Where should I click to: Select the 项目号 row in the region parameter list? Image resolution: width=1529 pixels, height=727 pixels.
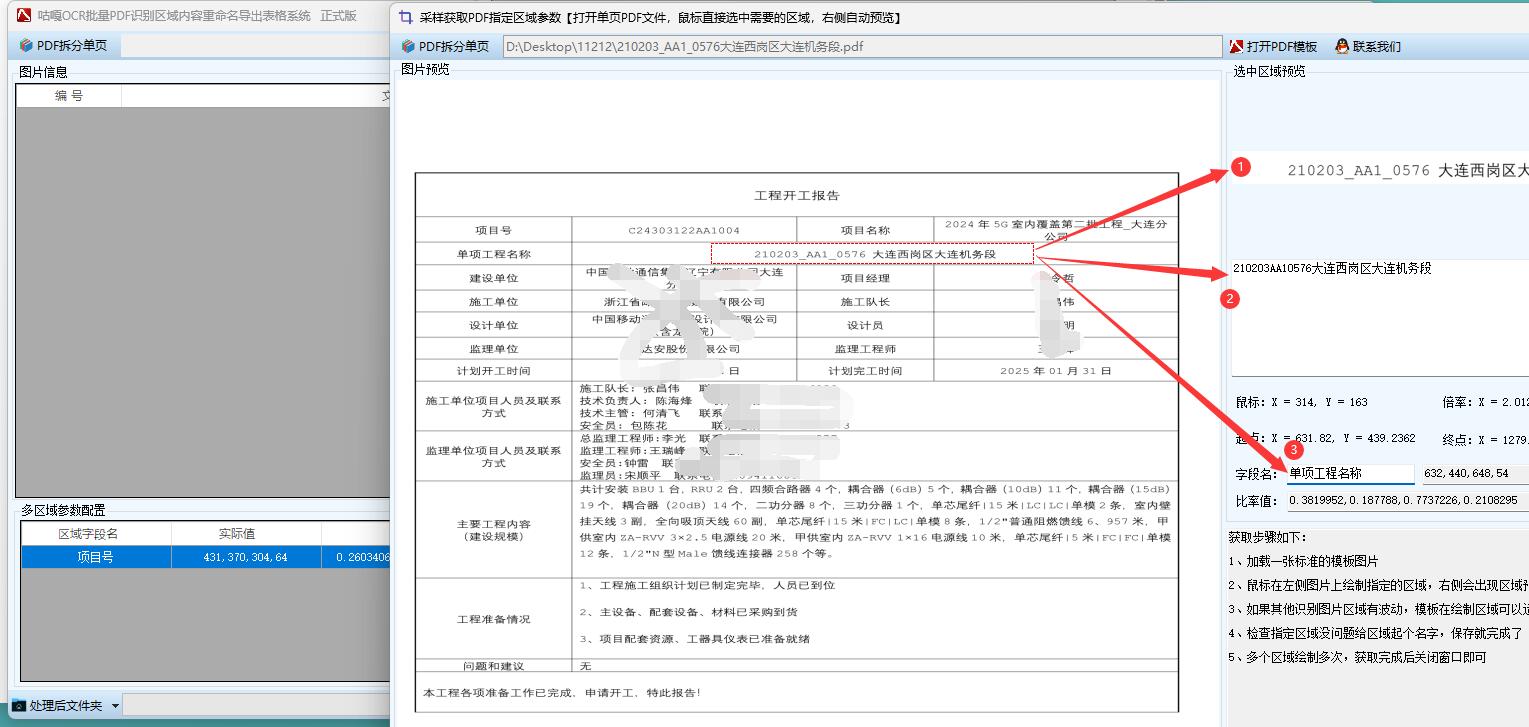coord(205,557)
